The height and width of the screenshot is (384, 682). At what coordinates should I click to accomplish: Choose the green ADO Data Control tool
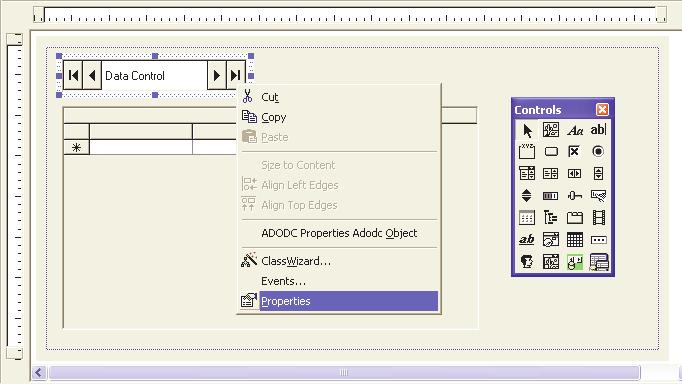575,262
